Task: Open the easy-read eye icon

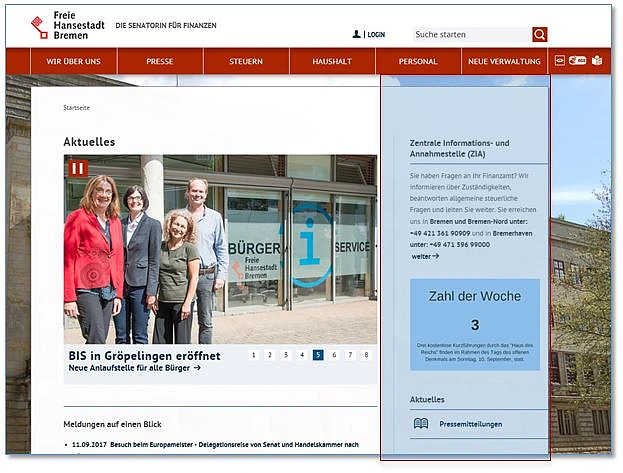Action: (x=560, y=61)
